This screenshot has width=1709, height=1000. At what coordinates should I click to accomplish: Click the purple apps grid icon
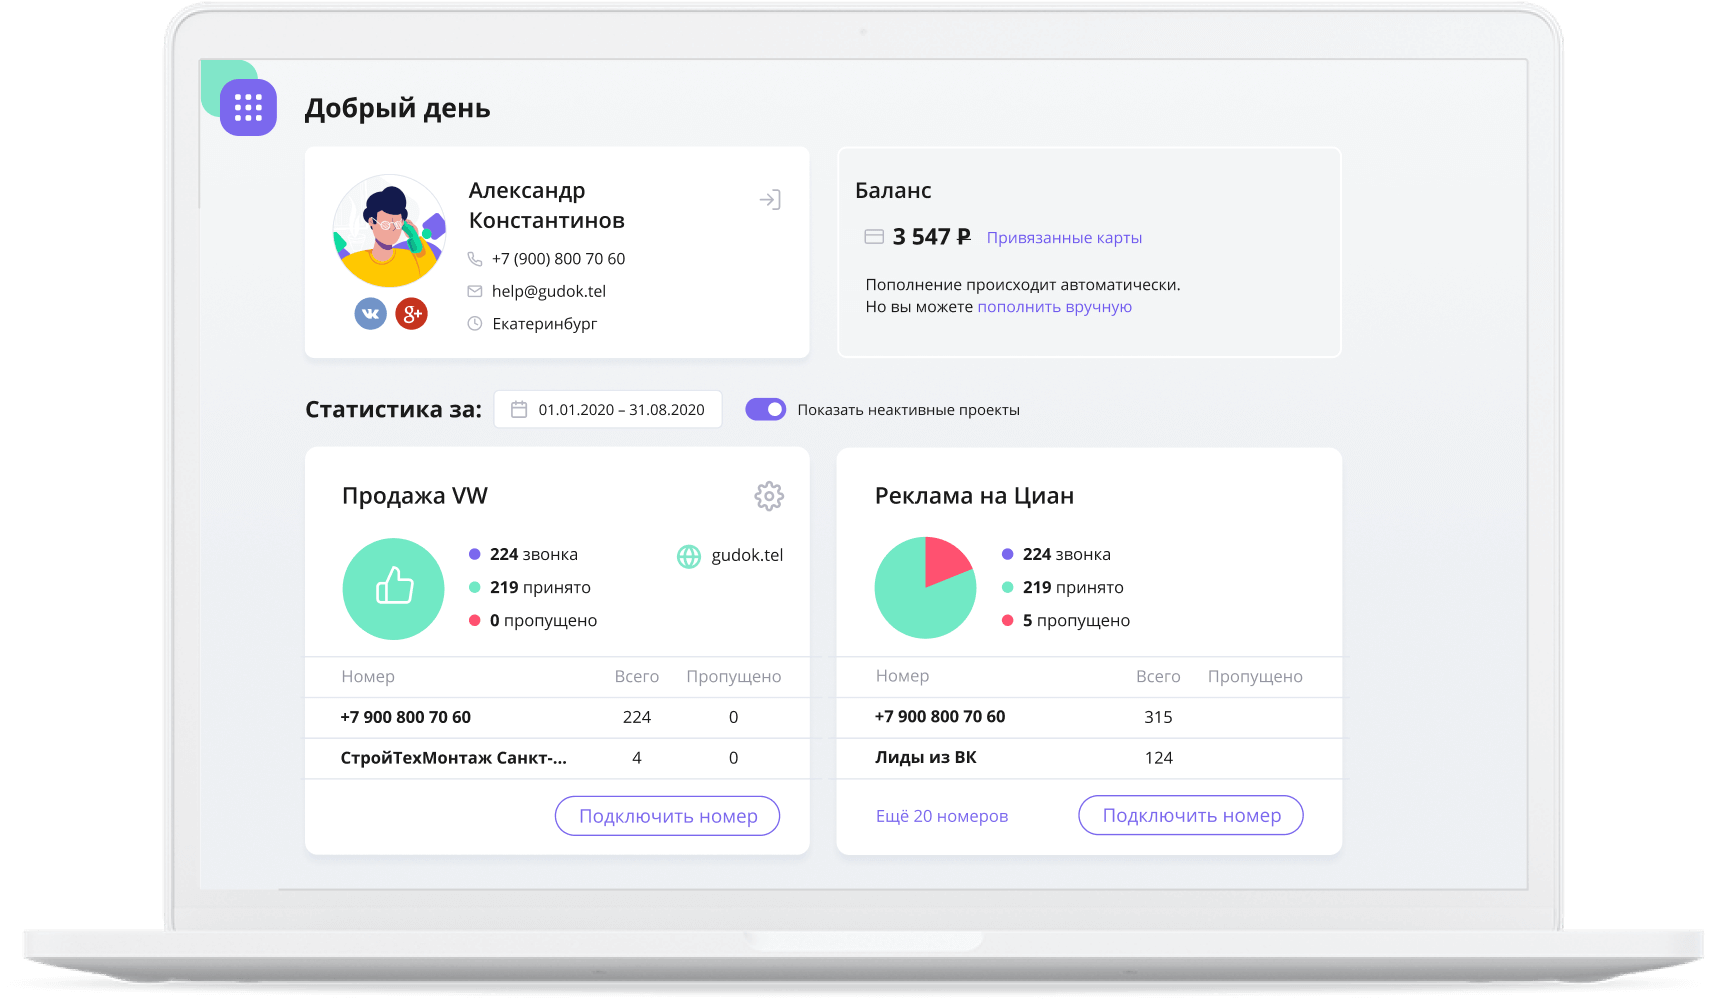[249, 106]
